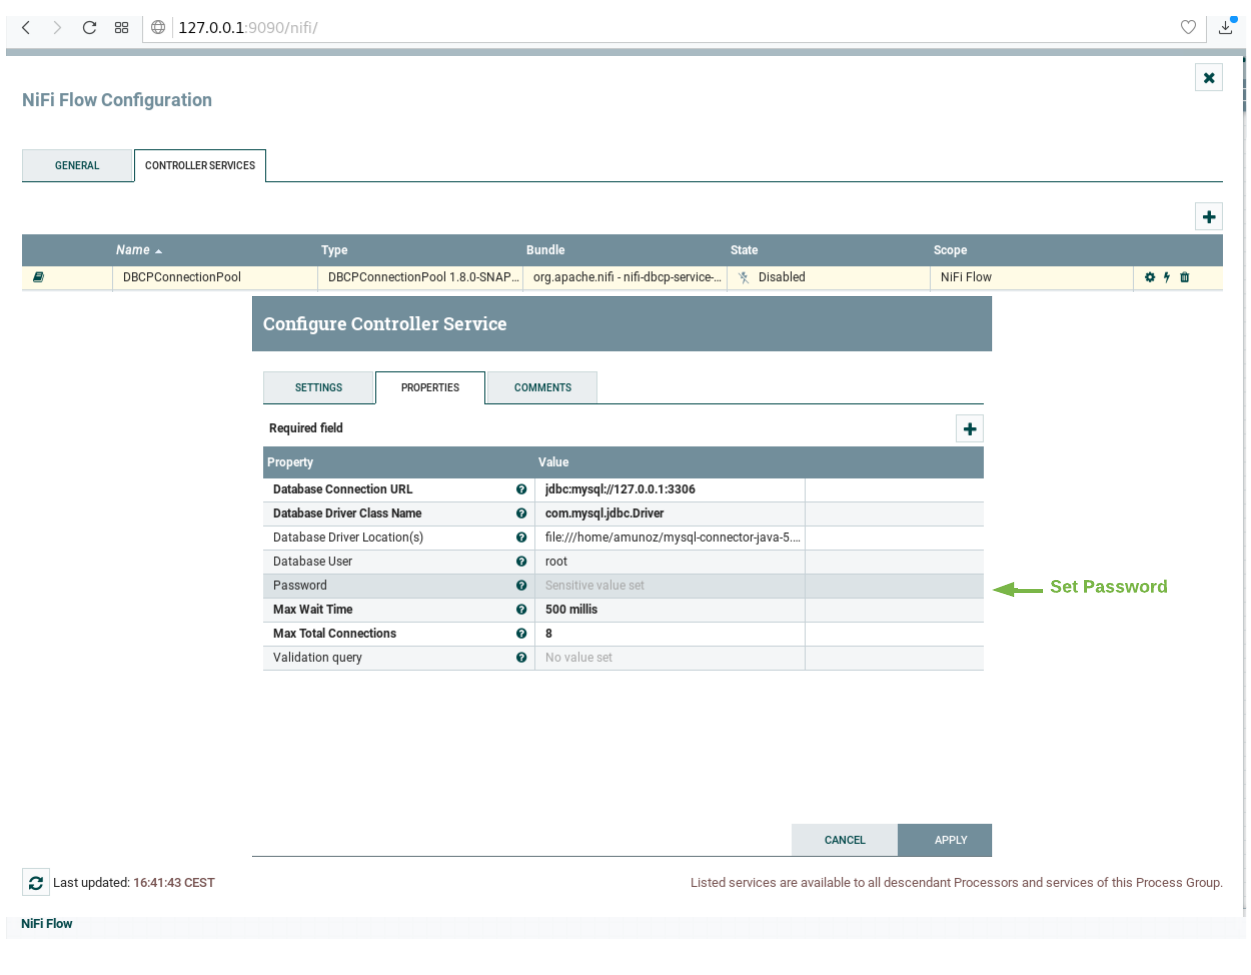Close the NiFi Flow Configuration panel
Image resolution: width=1251 pixels, height=975 pixels.
[x=1209, y=78]
